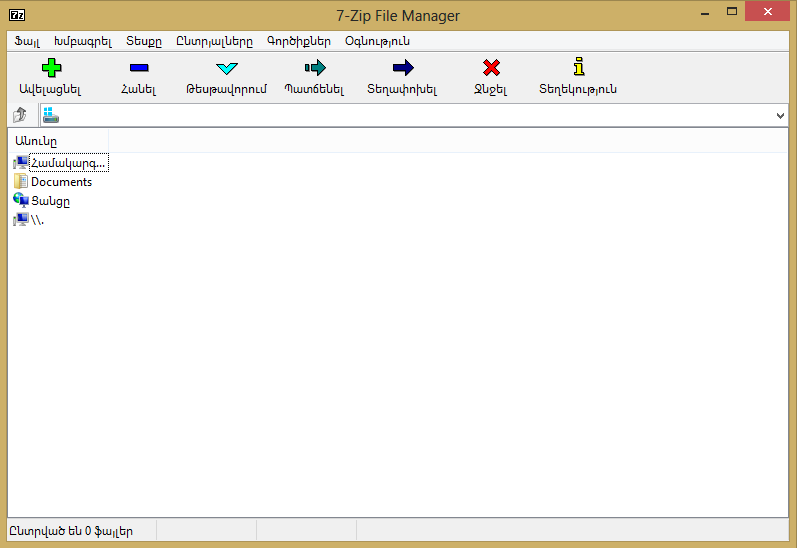Click the up-one-level folder icon

20,115
